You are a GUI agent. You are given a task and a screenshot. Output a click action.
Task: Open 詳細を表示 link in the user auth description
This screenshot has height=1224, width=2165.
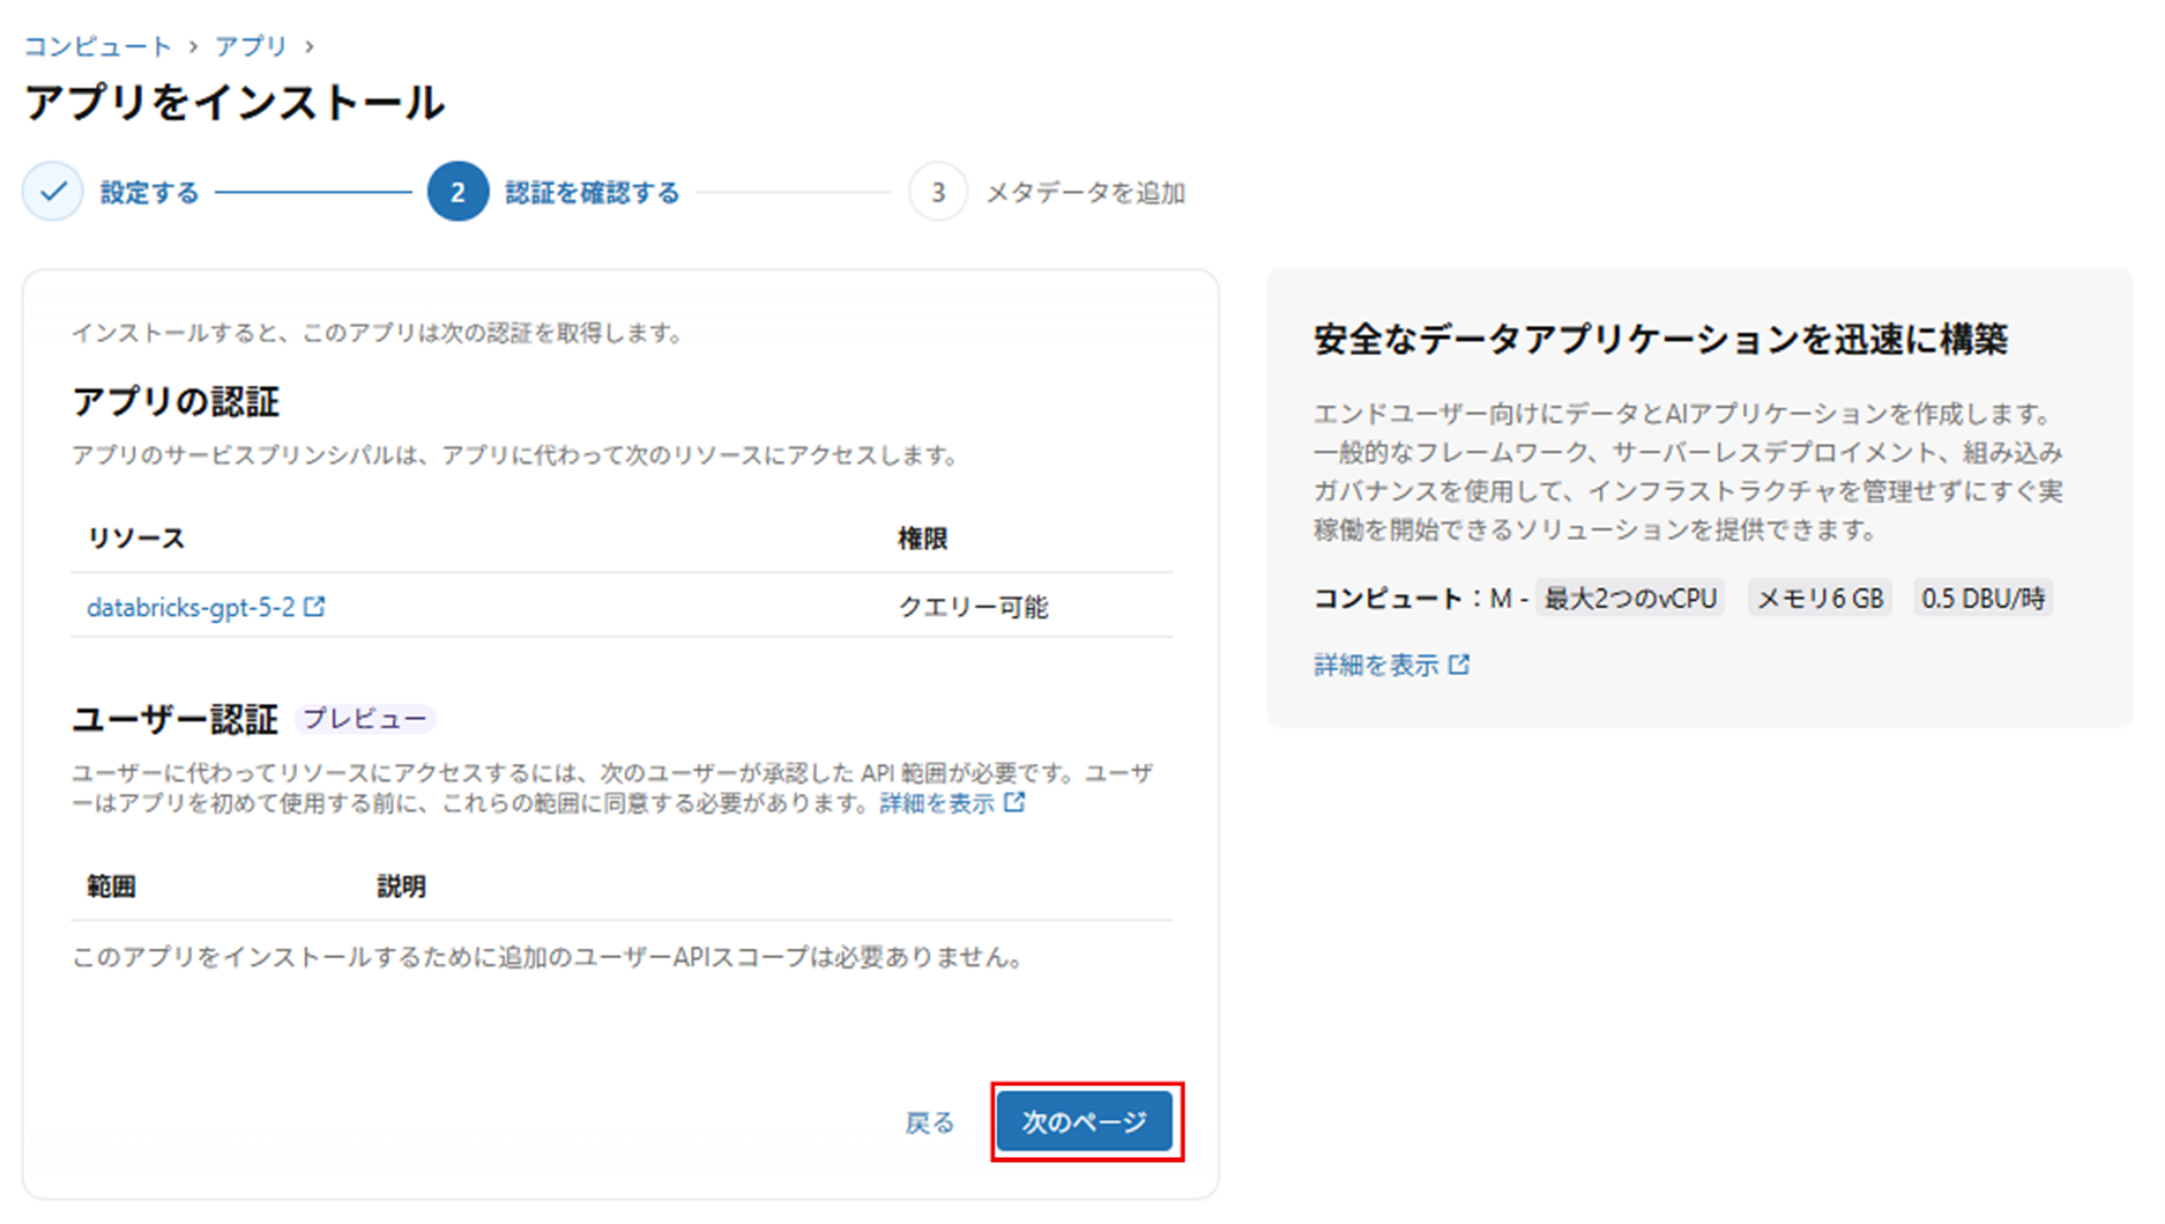(x=937, y=803)
